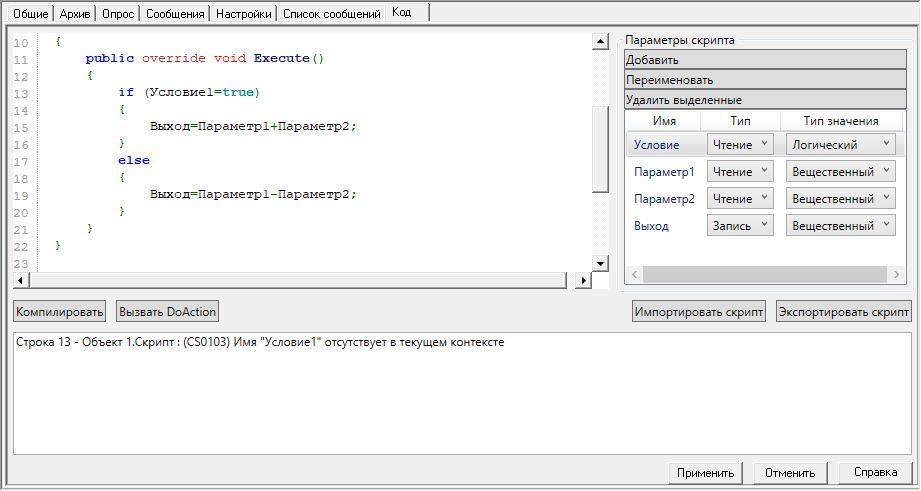
Task: Switch to the Общие tab
Action: coord(31,14)
